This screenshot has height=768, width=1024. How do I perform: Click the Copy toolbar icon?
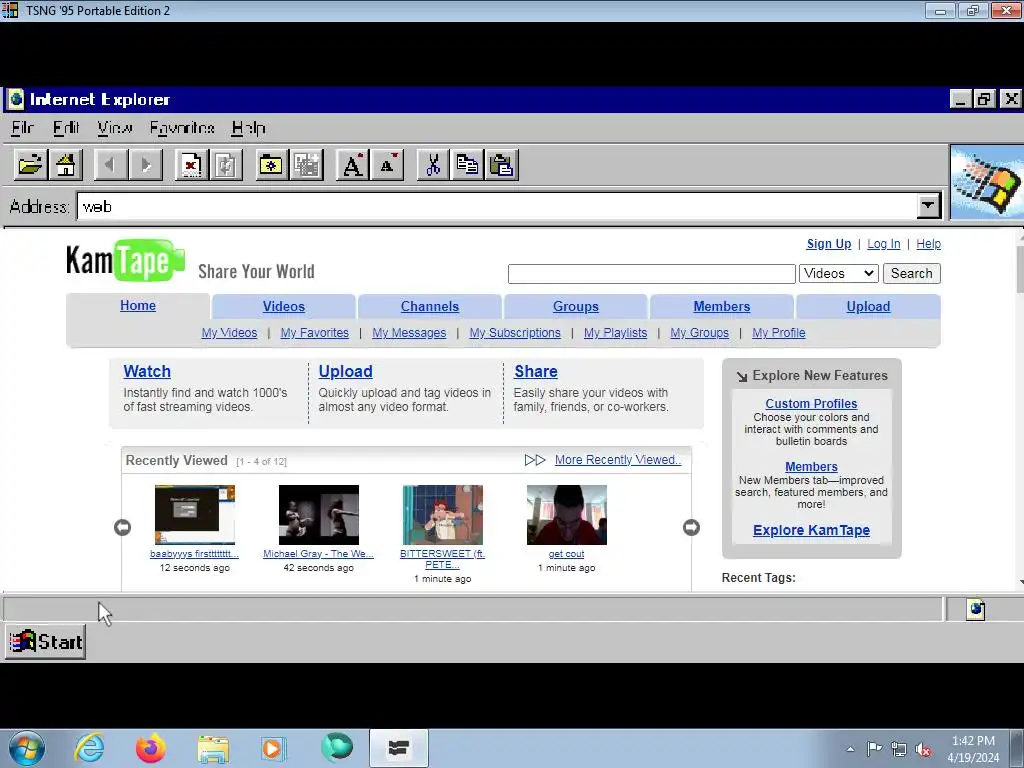click(467, 165)
